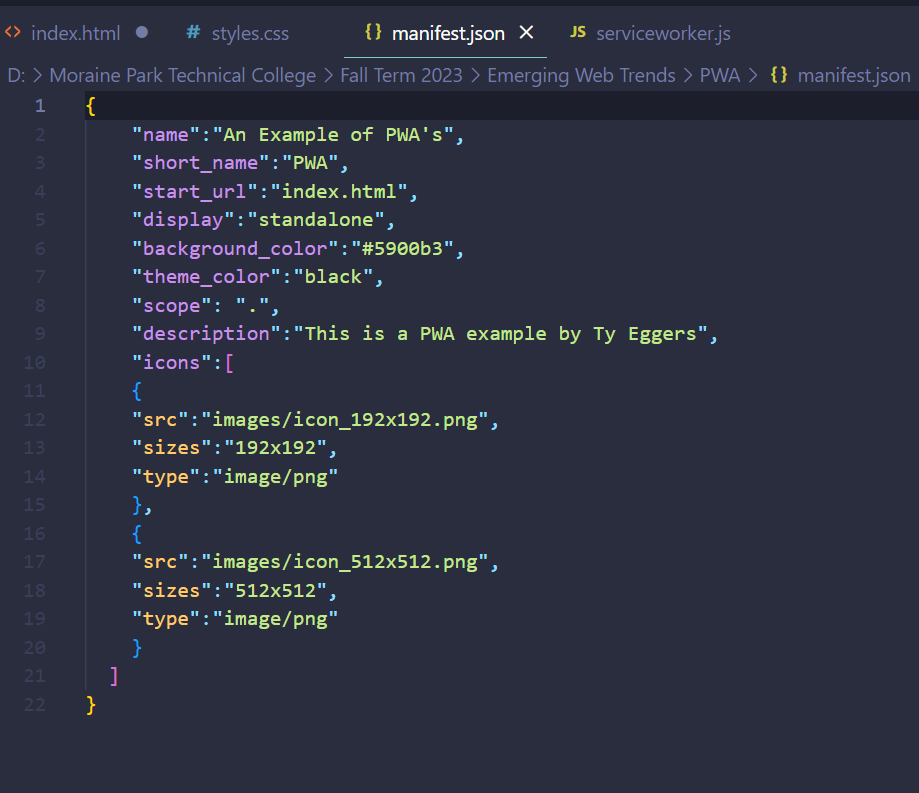Click the "image/png" value on line 19
This screenshot has width=919, height=793.
275,619
